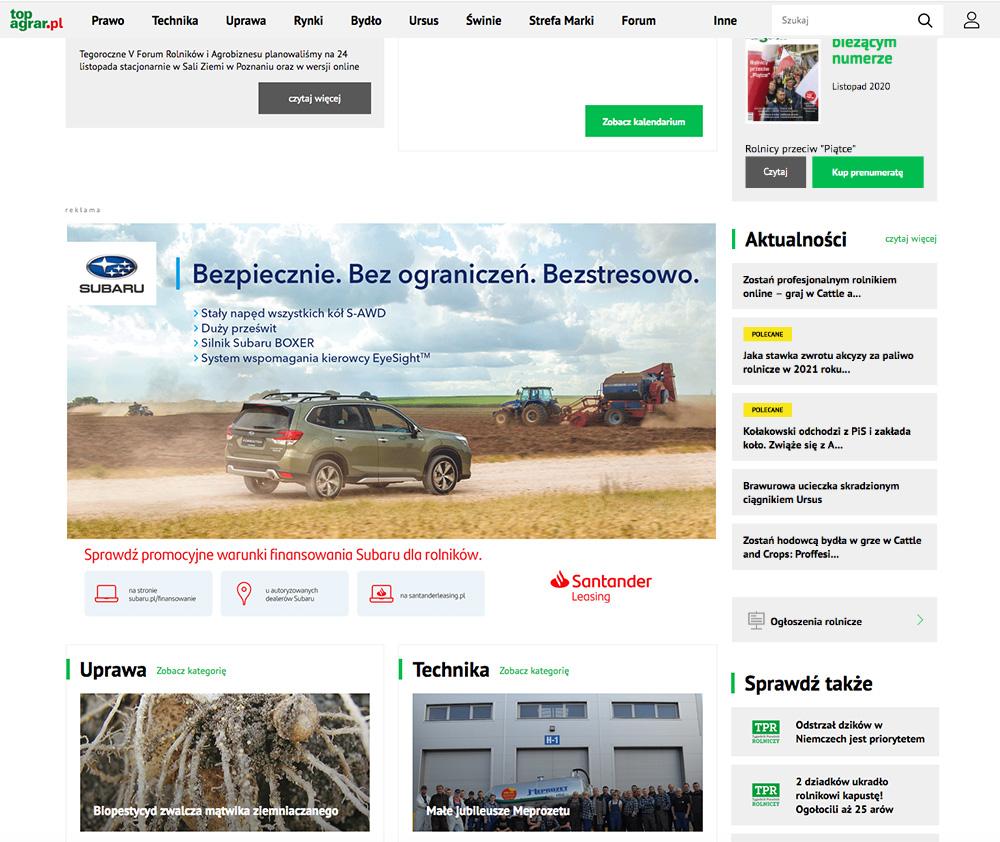This screenshot has width=1000, height=842.
Task: Click the search magnifier icon
Action: pos(925,20)
